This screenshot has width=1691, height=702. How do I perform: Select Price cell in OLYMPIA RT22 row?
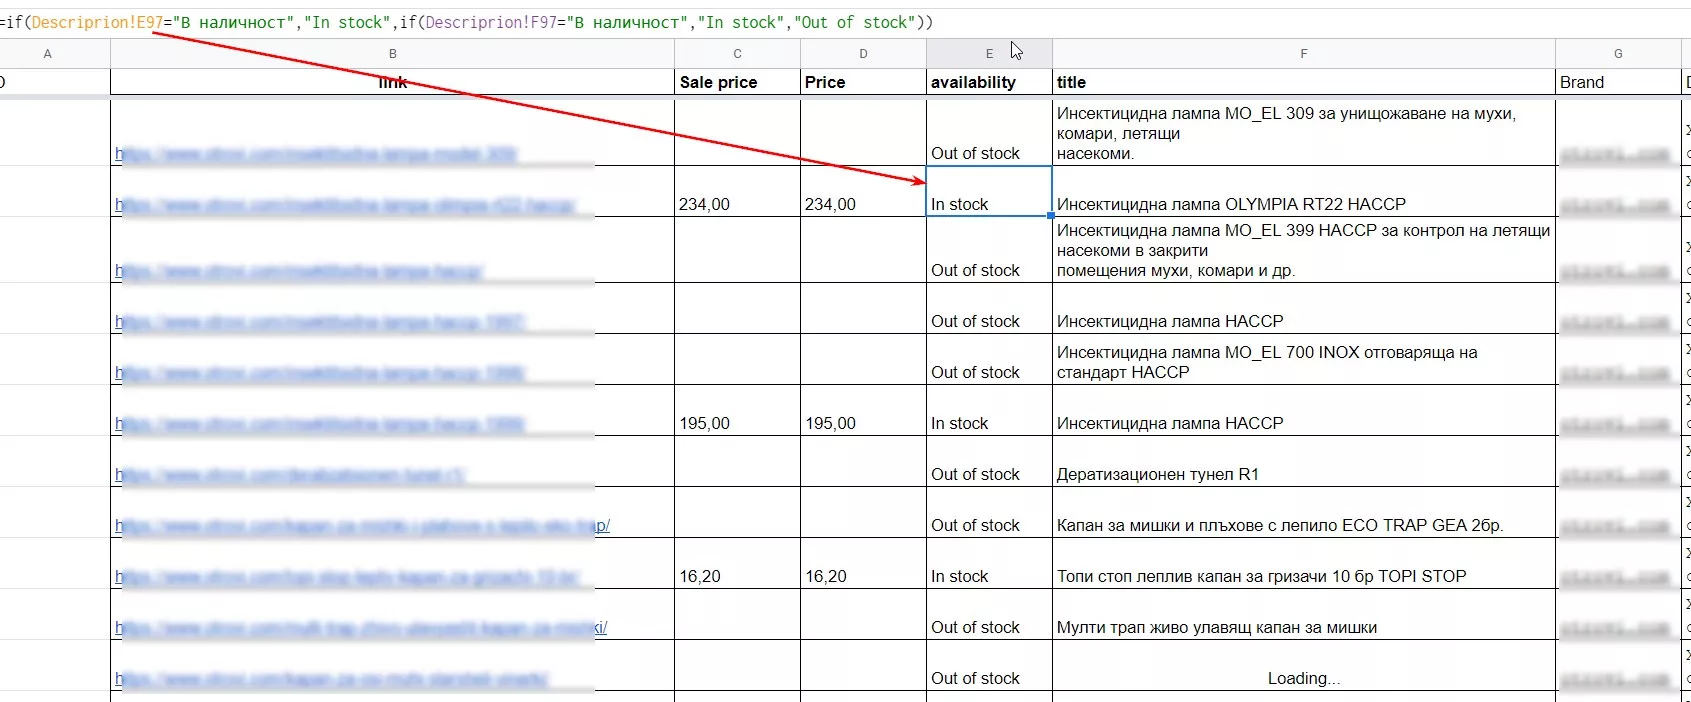(x=863, y=191)
